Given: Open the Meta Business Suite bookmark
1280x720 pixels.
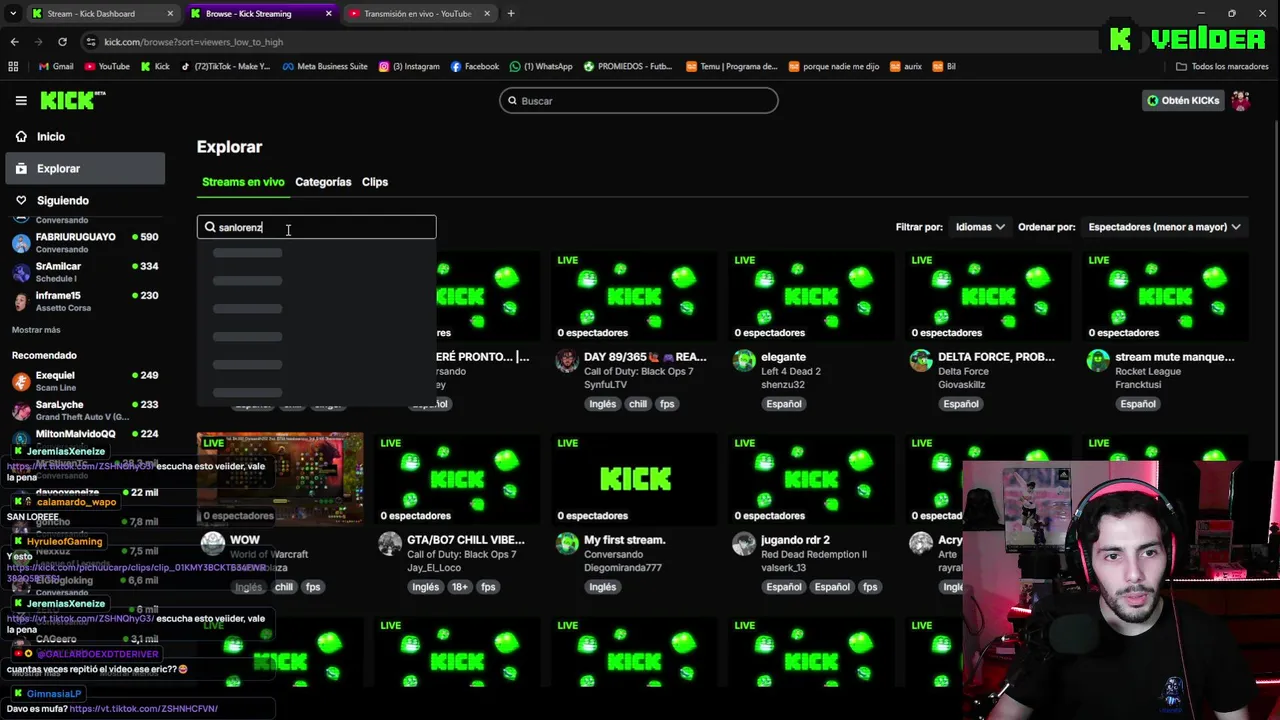Looking at the screenshot, I should [325, 66].
